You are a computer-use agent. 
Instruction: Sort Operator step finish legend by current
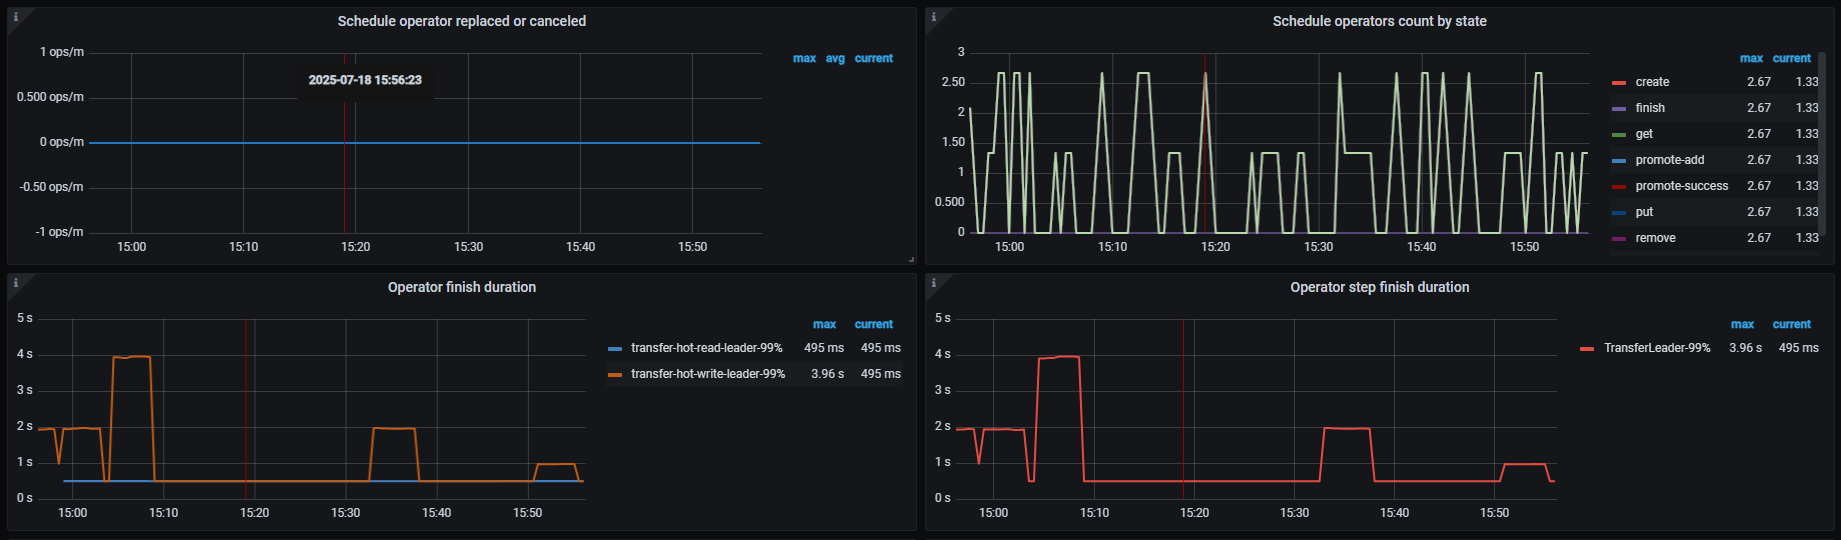pos(1791,324)
